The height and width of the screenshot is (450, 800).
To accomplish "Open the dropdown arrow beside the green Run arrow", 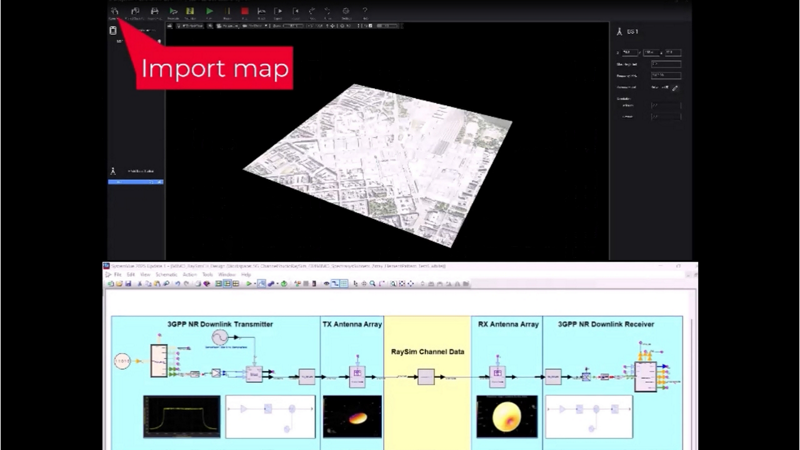I will coord(255,284).
